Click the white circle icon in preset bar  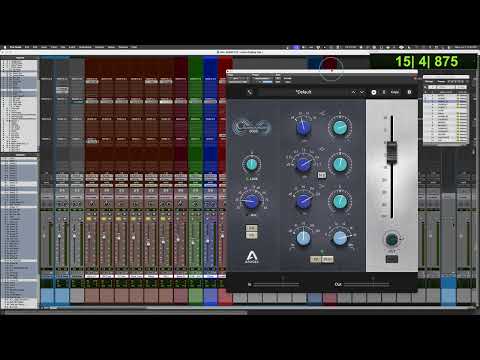(x=374, y=92)
